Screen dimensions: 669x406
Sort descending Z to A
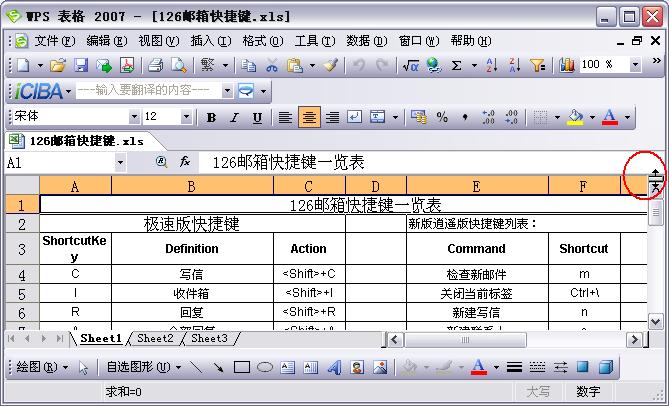pyautogui.click(x=515, y=65)
